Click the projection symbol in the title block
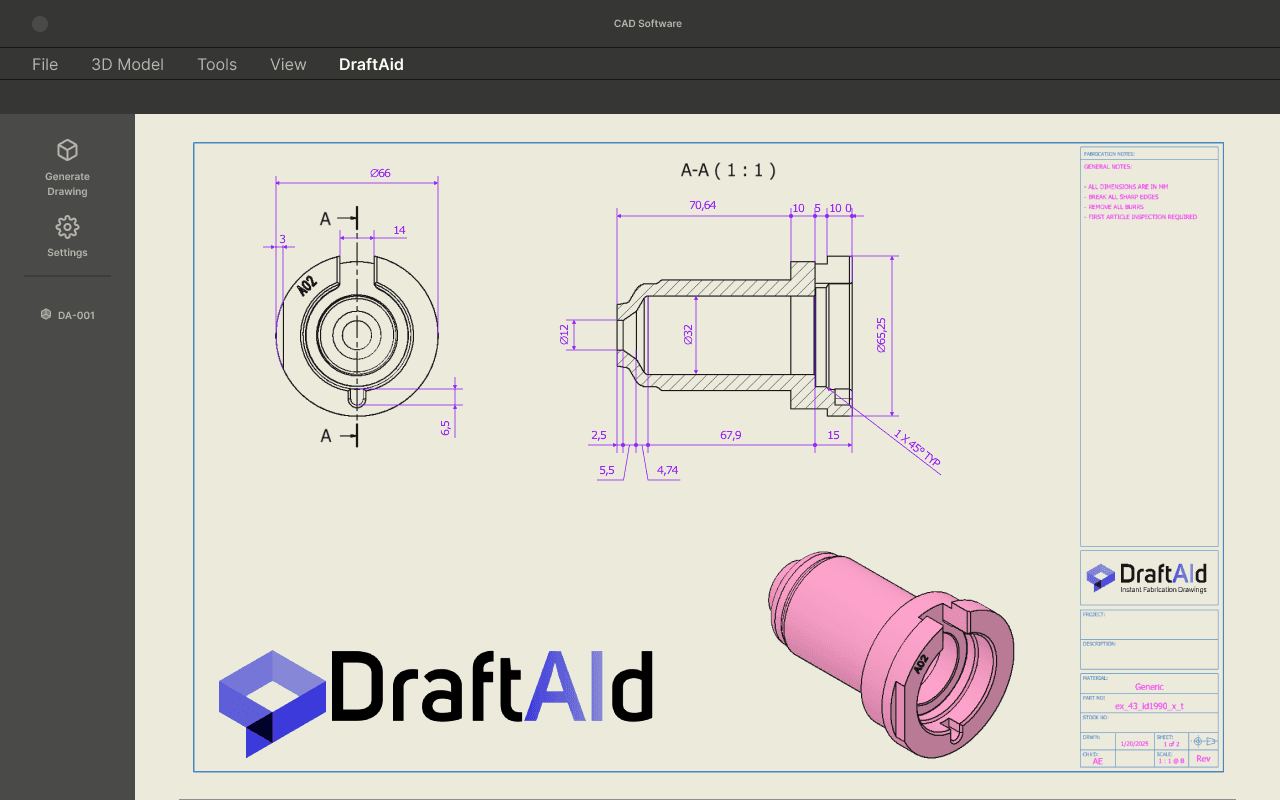Screen dimensions: 1280x800 (x=1204, y=741)
